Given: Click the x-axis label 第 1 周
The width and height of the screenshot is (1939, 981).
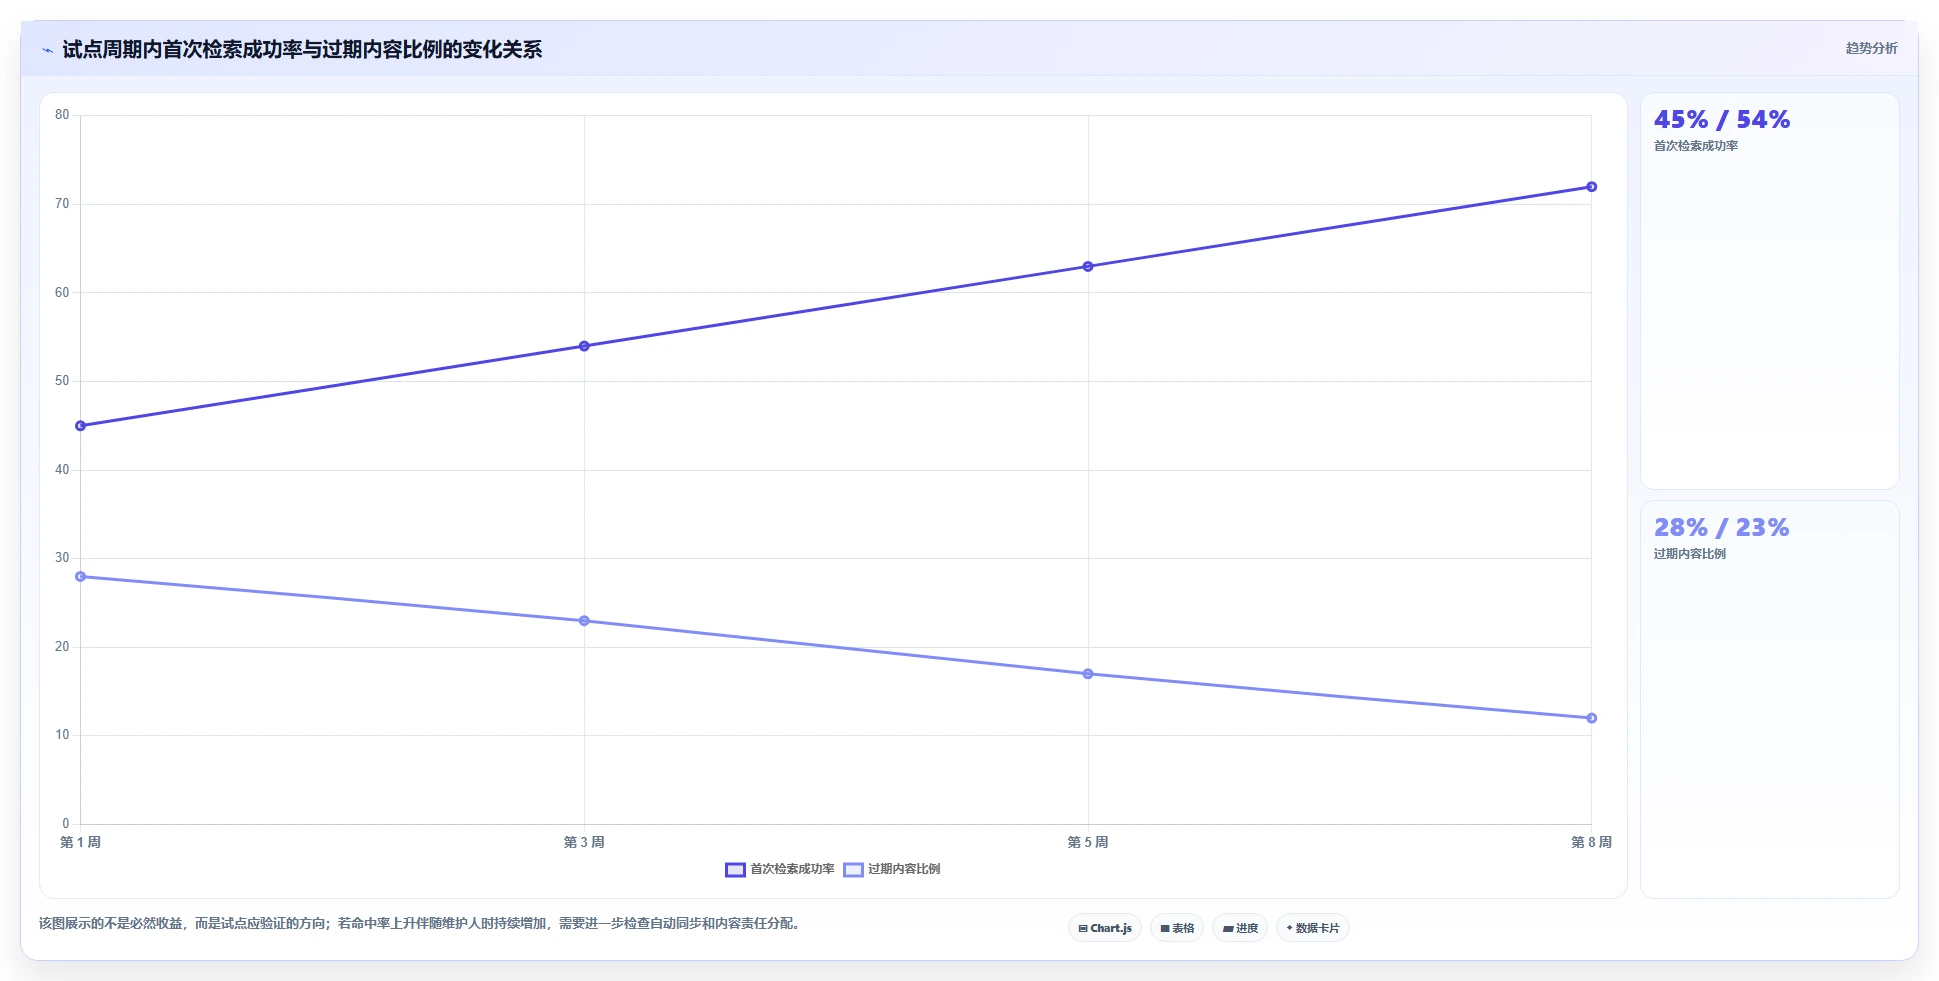Looking at the screenshot, I should (81, 842).
